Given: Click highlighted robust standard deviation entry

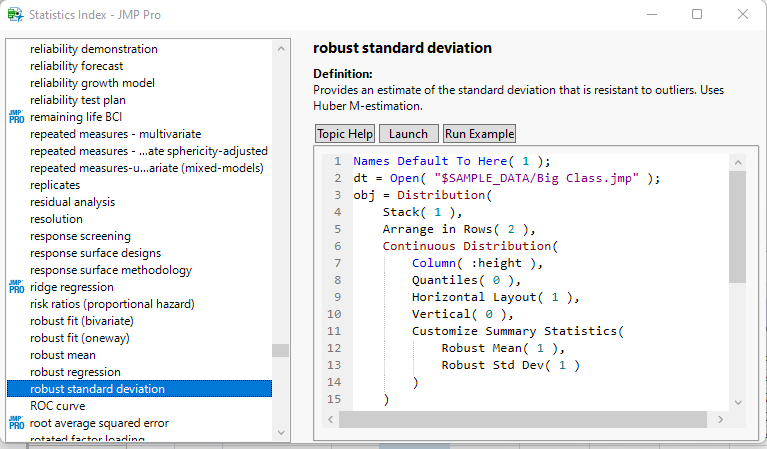Looking at the screenshot, I should 139,389.
